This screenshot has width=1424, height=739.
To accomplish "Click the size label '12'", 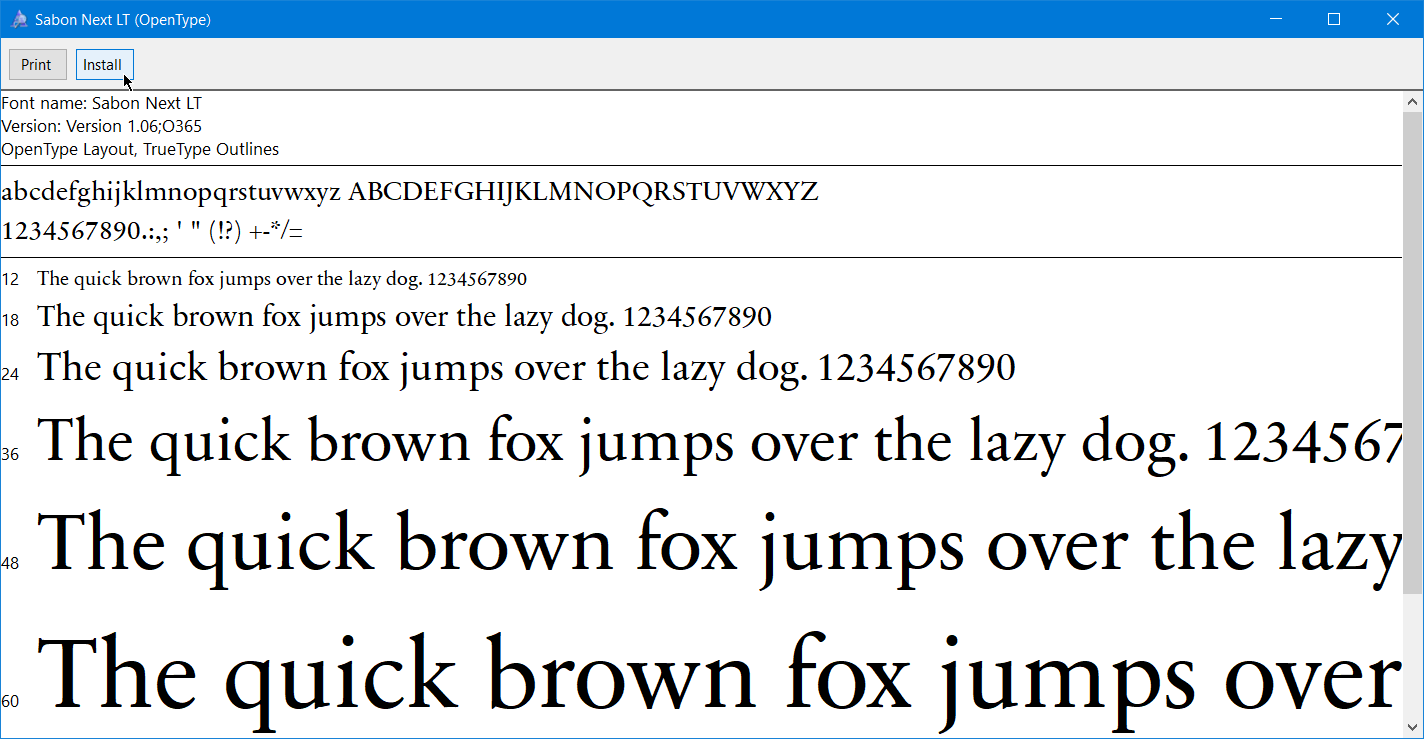I will (10, 279).
